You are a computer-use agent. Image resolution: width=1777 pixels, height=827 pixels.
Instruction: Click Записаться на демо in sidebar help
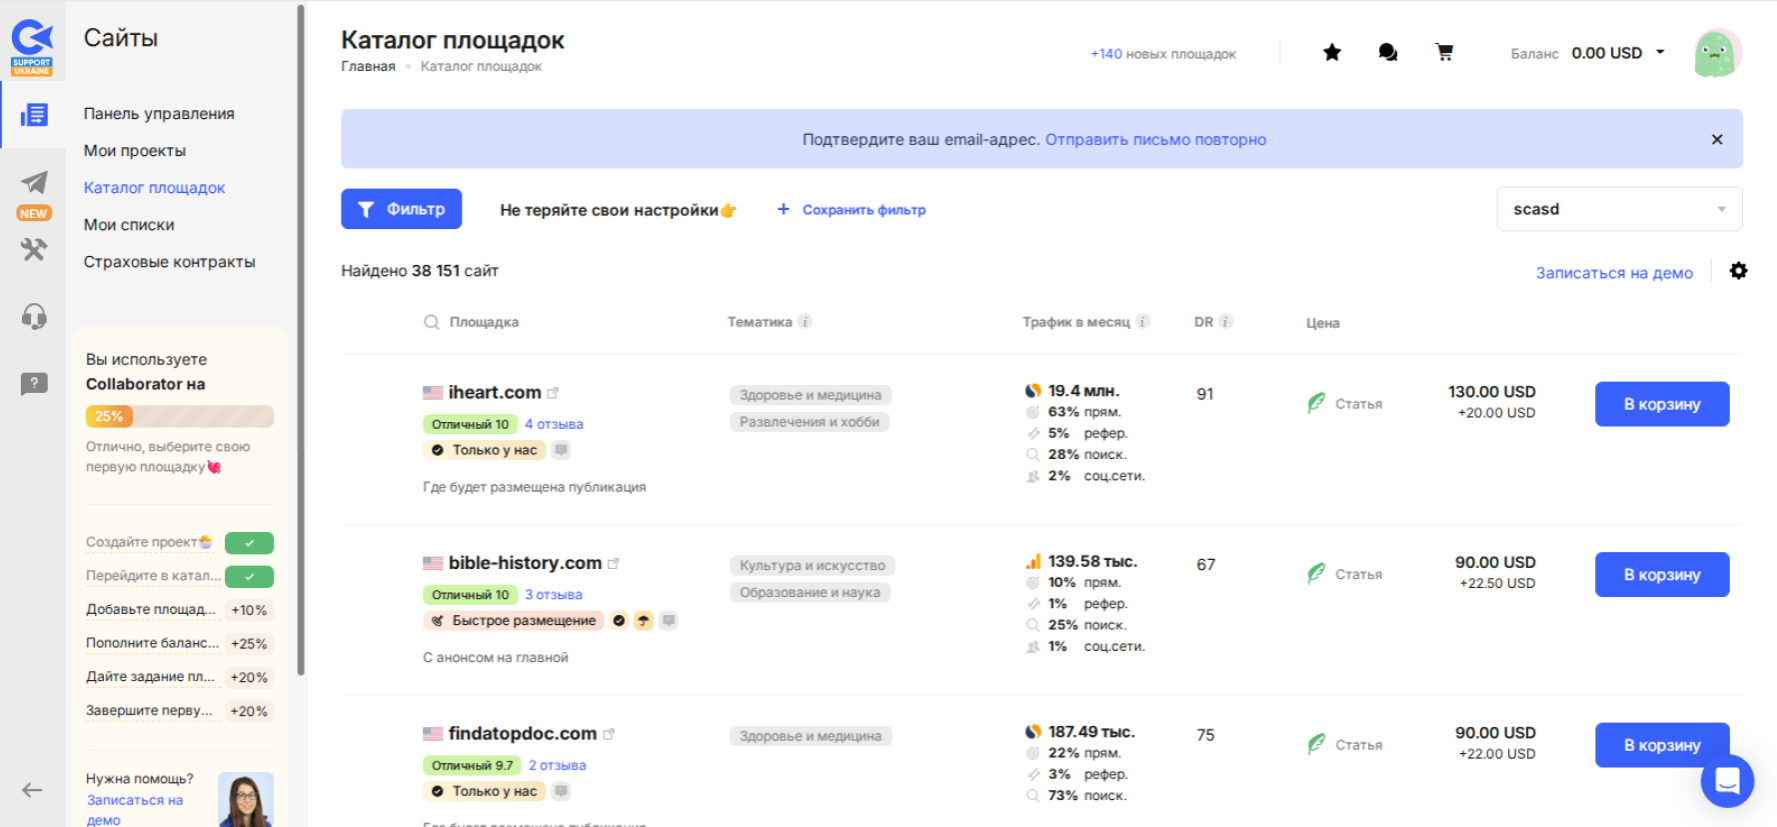(135, 810)
